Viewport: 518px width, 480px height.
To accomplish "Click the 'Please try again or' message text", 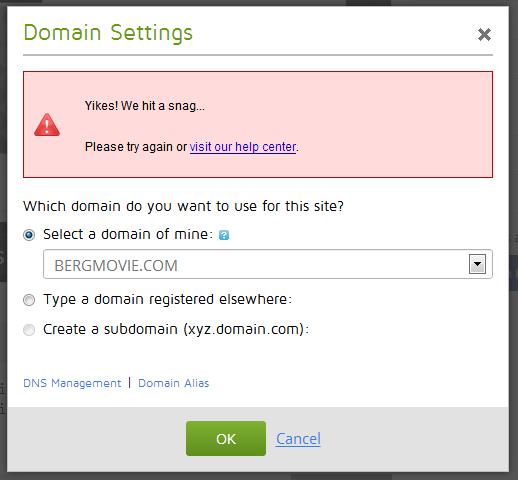I will point(136,147).
